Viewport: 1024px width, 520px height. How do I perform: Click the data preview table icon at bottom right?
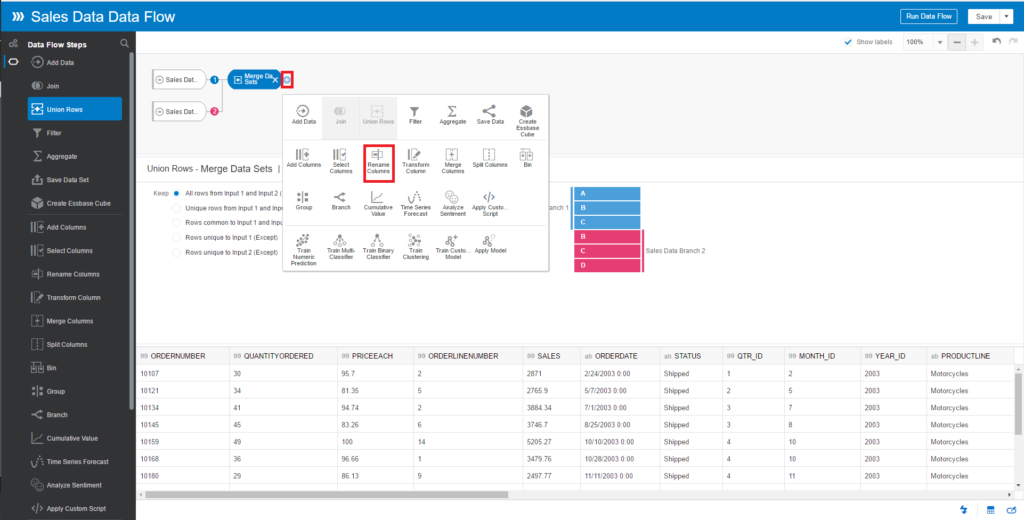pos(990,510)
